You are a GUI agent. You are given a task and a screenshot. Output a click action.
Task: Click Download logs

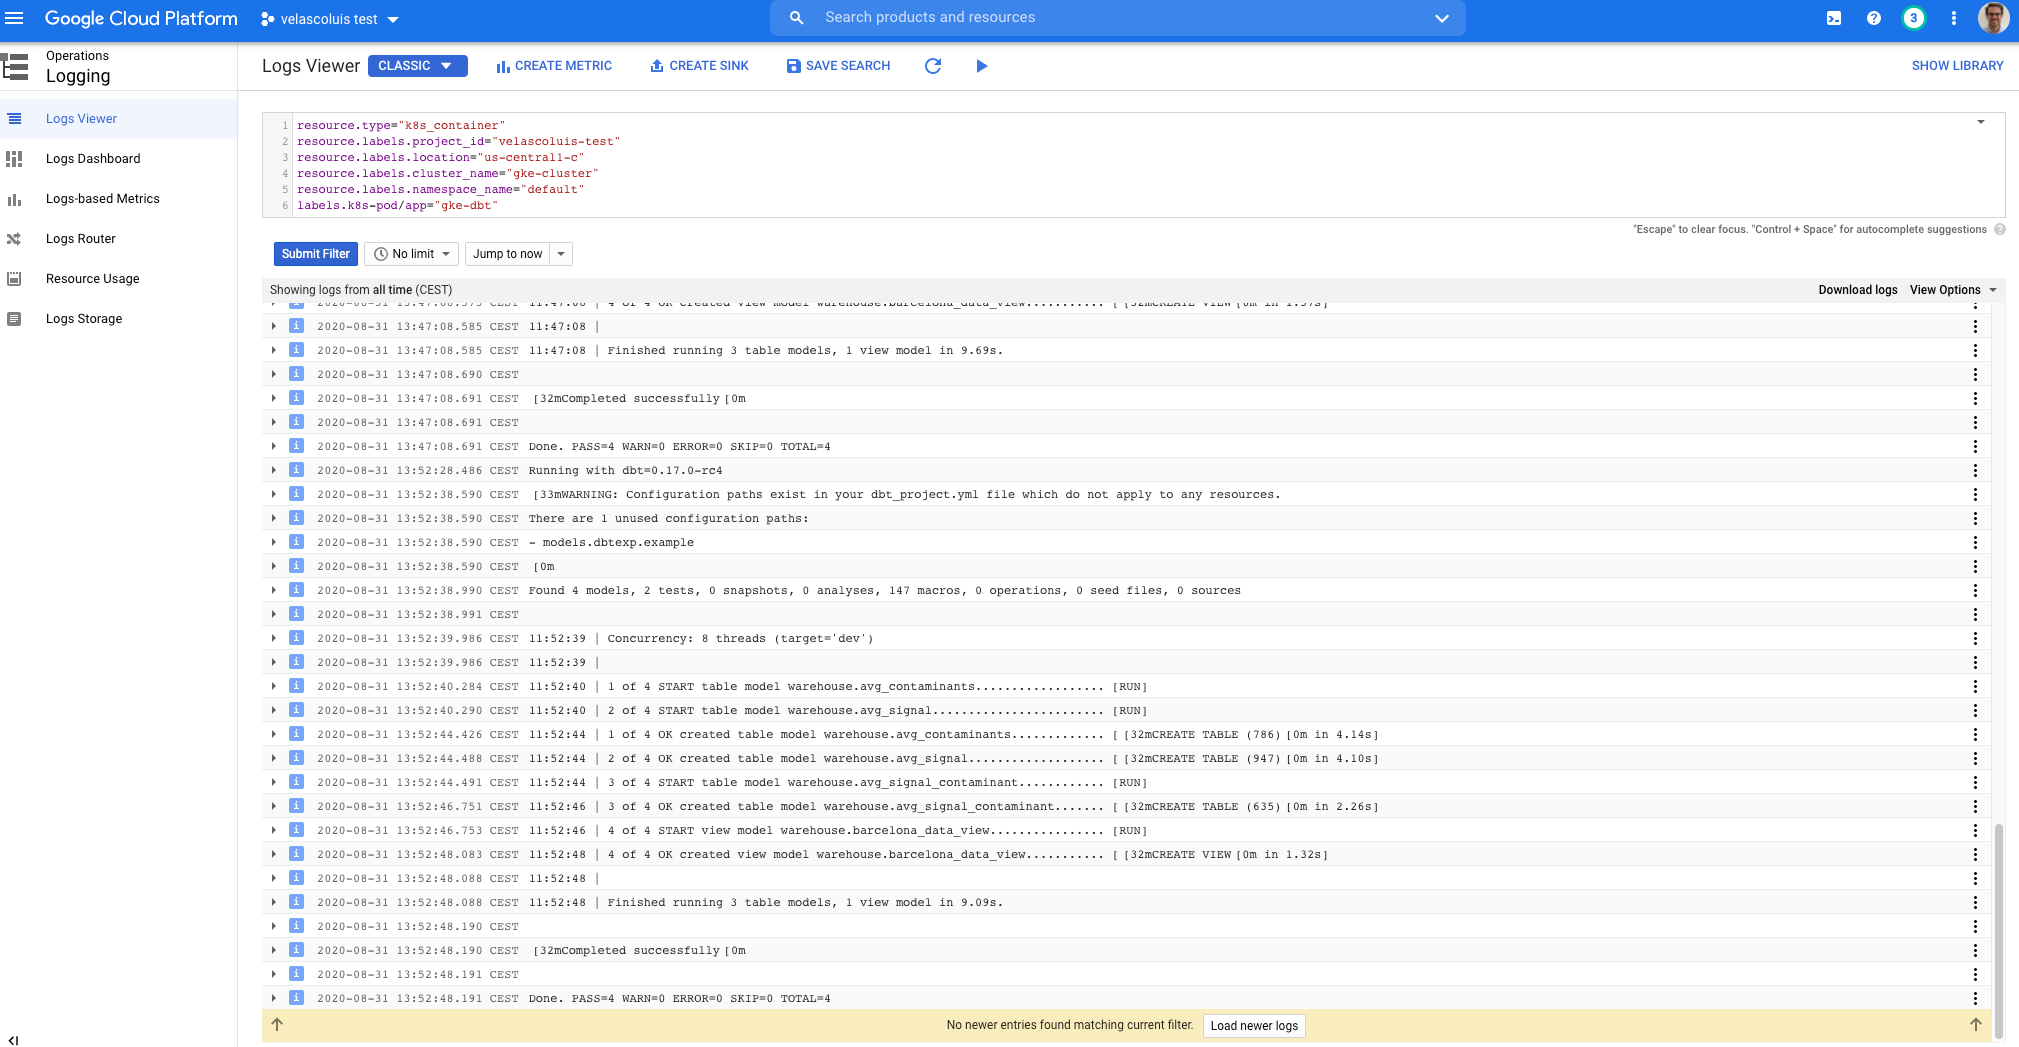tap(1857, 290)
